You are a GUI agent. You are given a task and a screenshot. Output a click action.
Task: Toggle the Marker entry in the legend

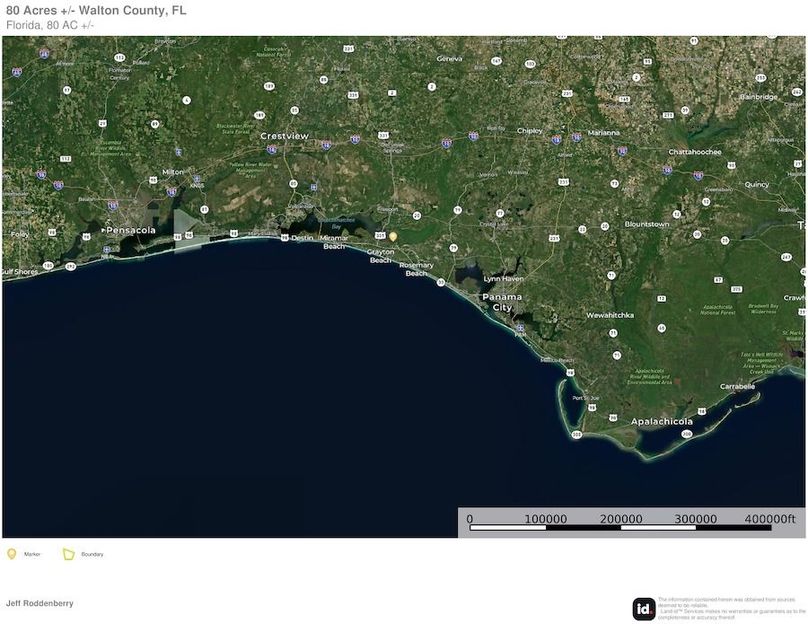(33, 553)
